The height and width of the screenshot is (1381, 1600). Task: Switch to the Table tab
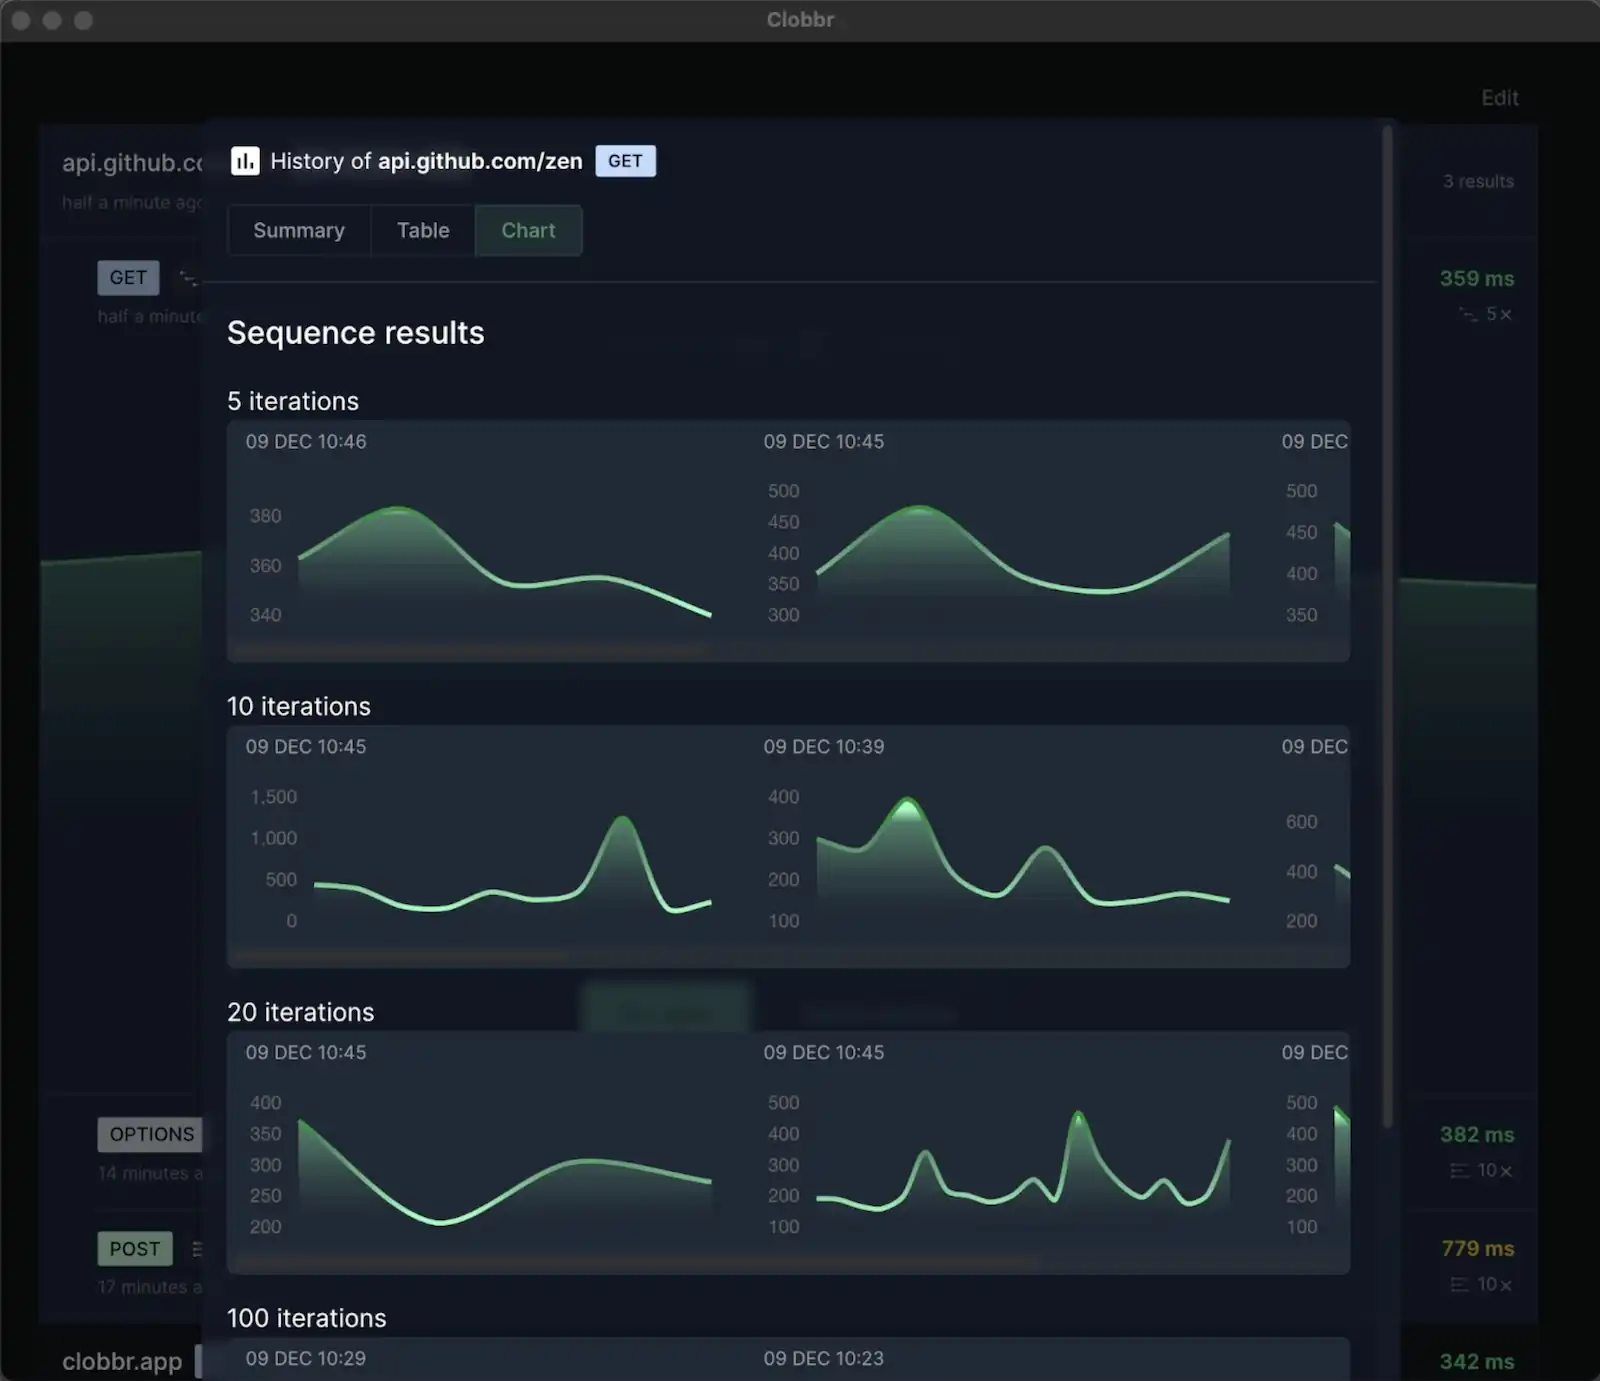pyautogui.click(x=422, y=230)
